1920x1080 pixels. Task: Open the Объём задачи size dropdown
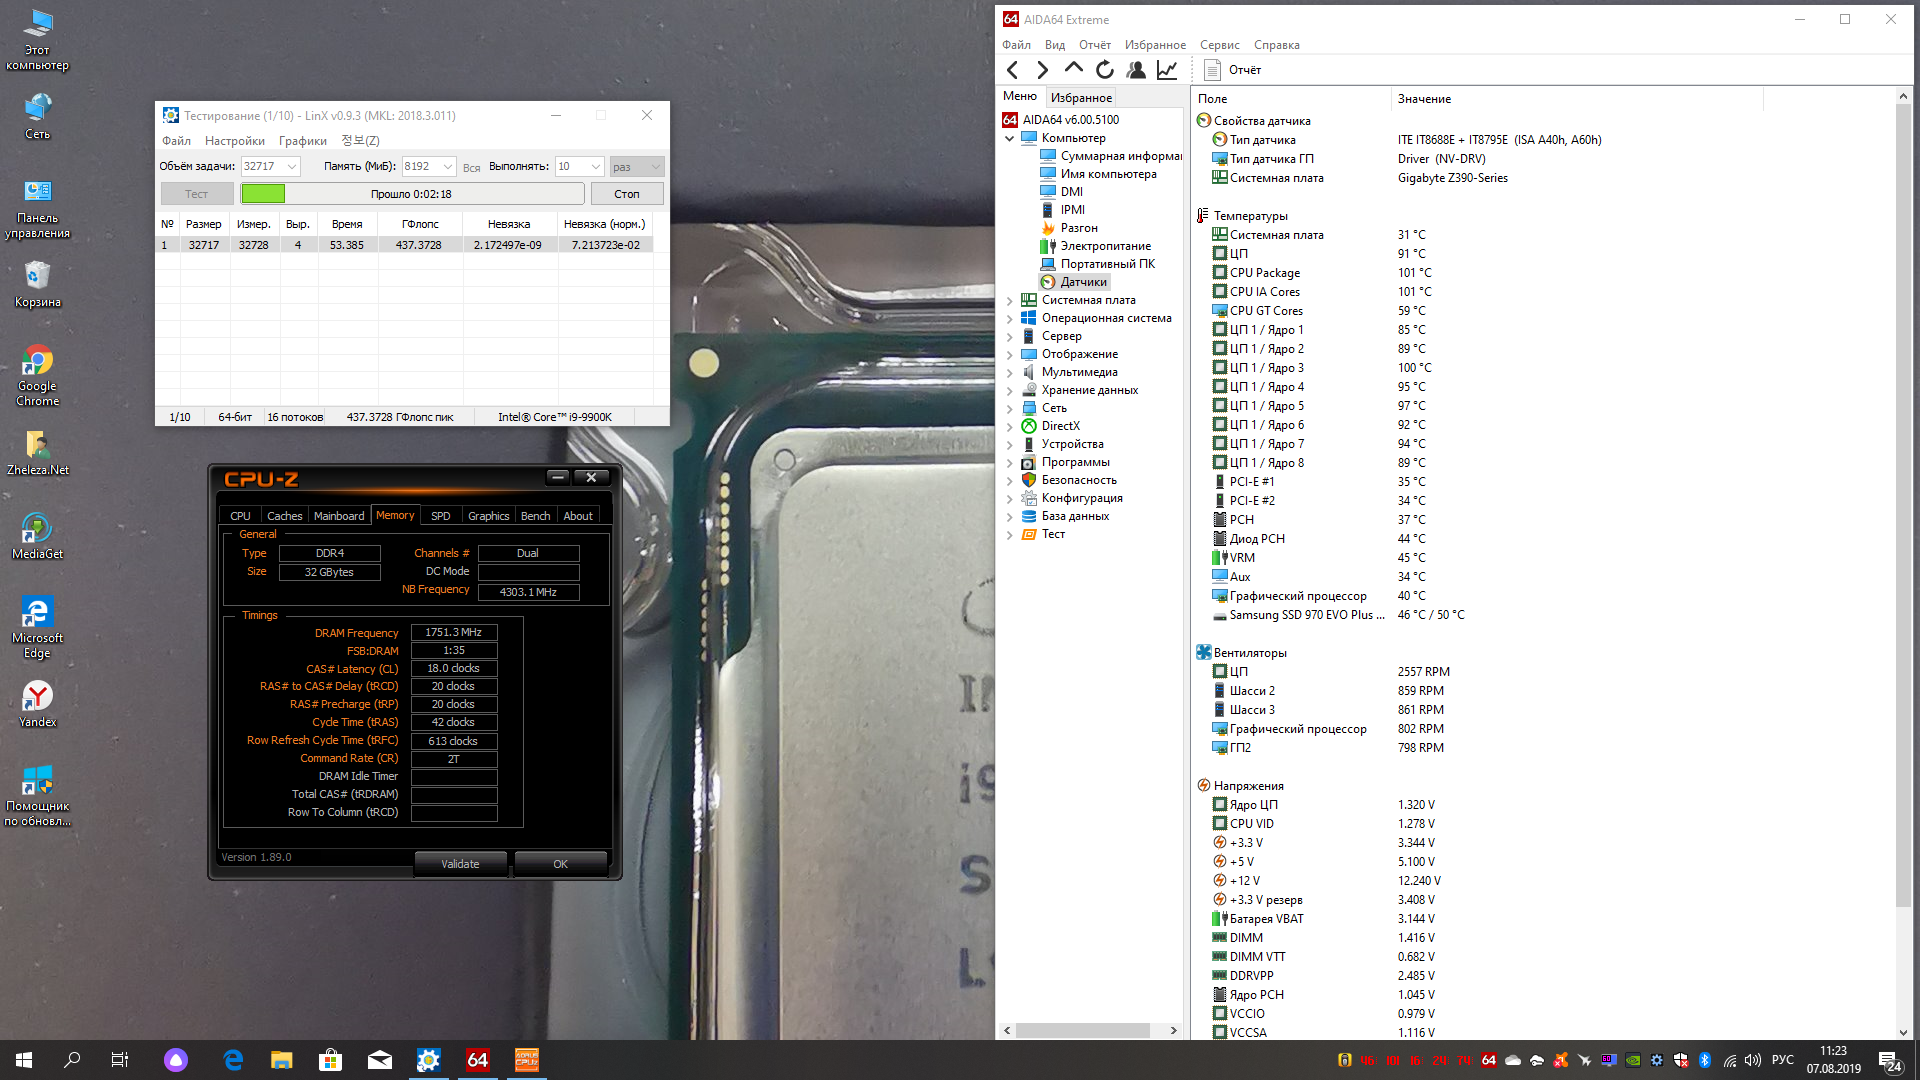[x=291, y=167]
